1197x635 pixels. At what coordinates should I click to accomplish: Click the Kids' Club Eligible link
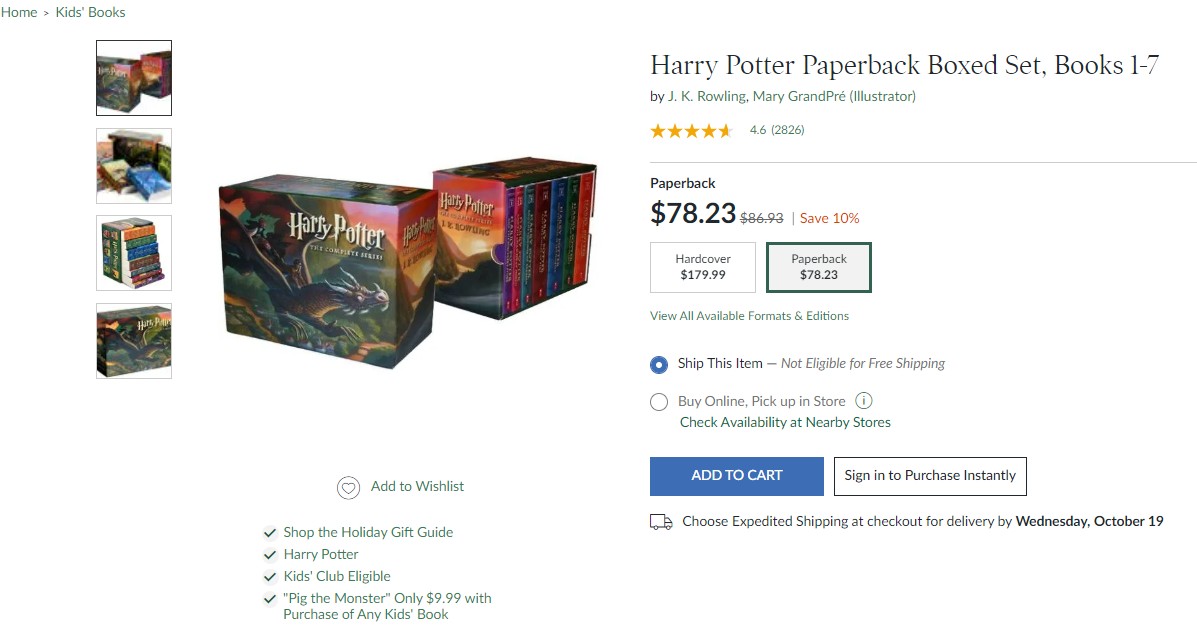337,576
